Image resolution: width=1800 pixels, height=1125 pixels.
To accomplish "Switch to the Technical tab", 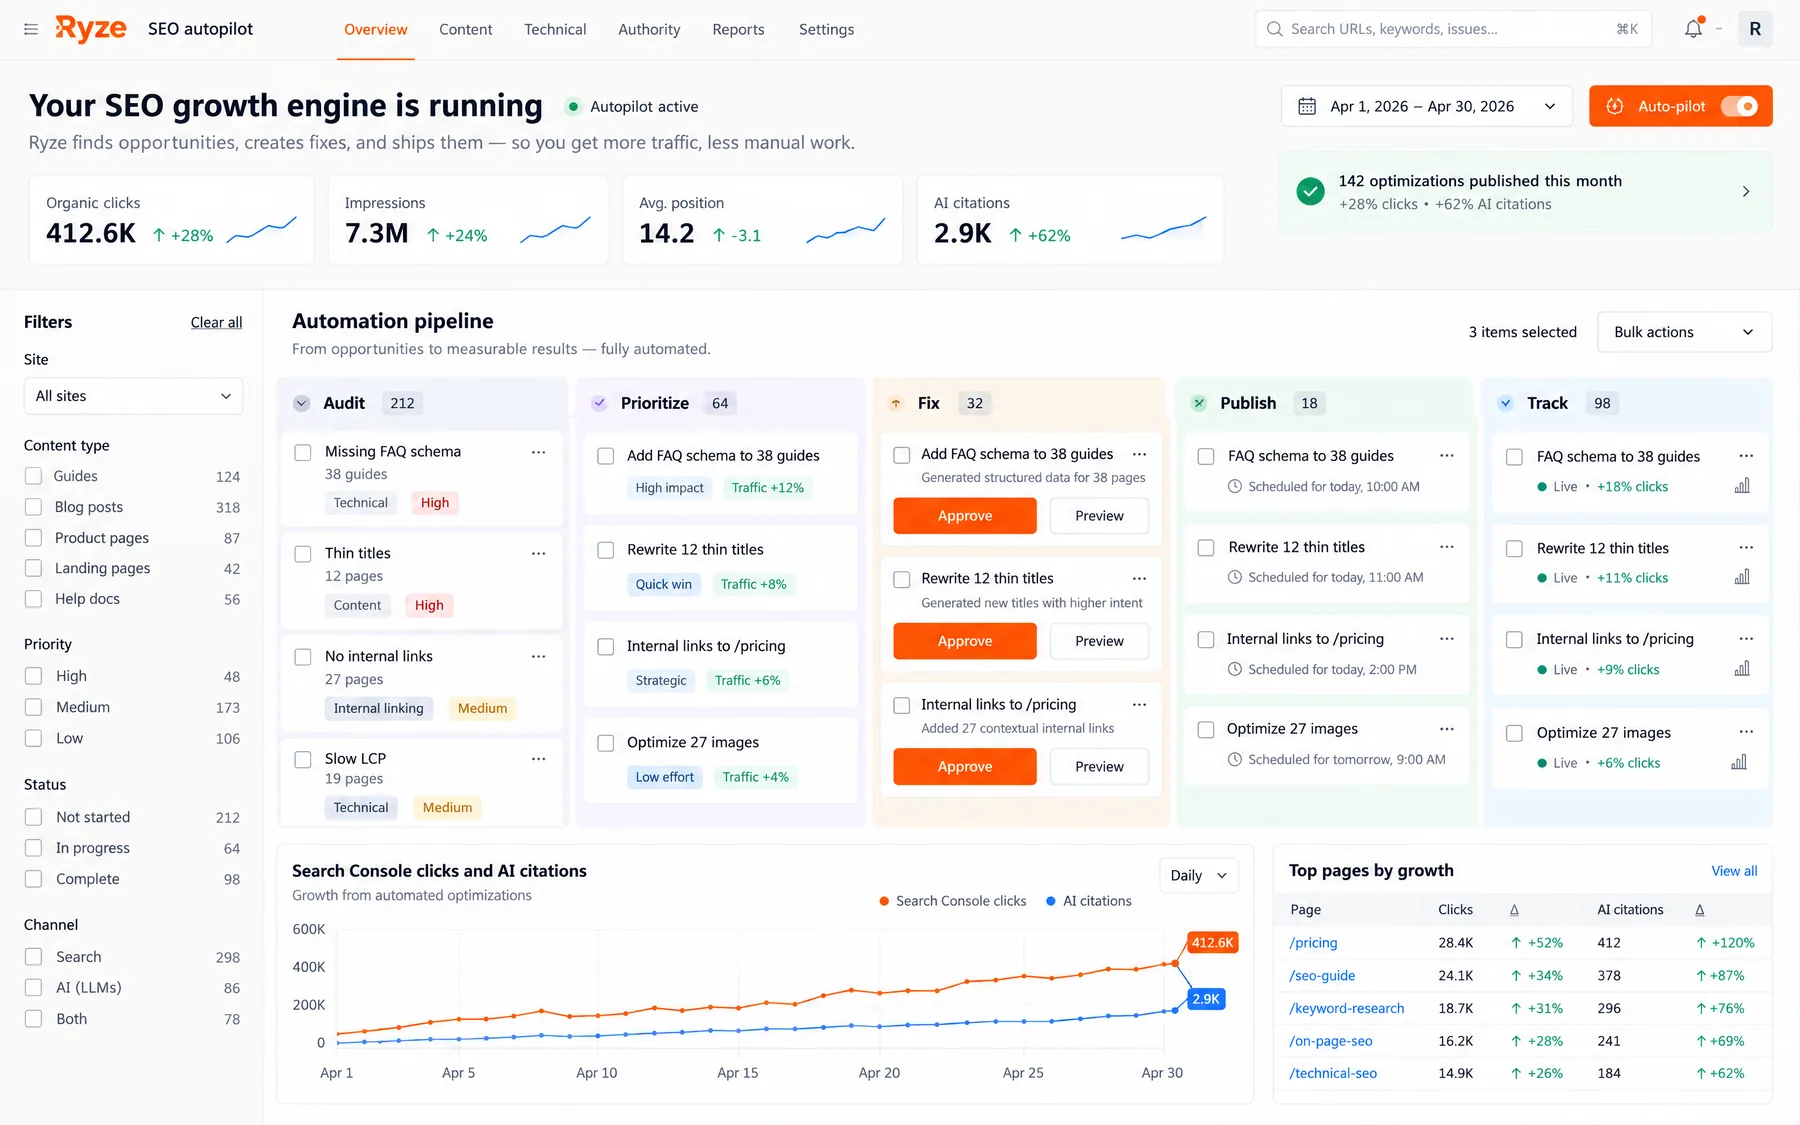I will (555, 30).
